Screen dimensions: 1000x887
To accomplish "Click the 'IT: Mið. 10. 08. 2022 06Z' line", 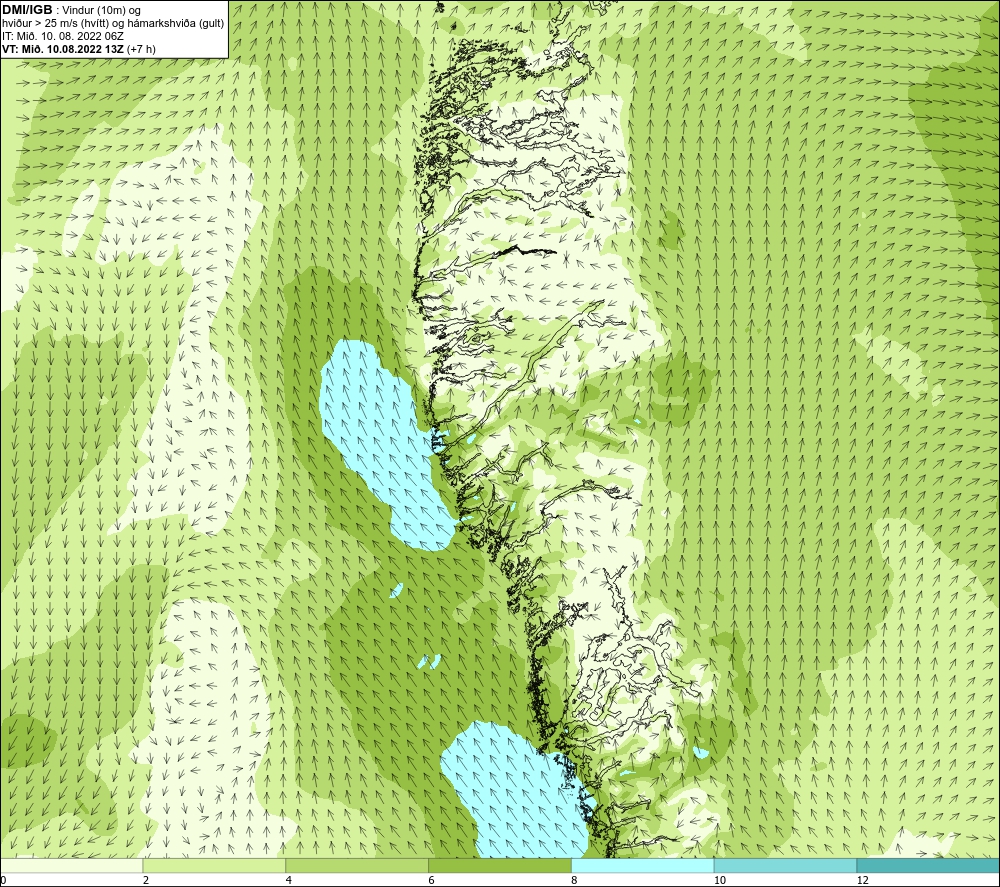I will click(x=62, y=36).
